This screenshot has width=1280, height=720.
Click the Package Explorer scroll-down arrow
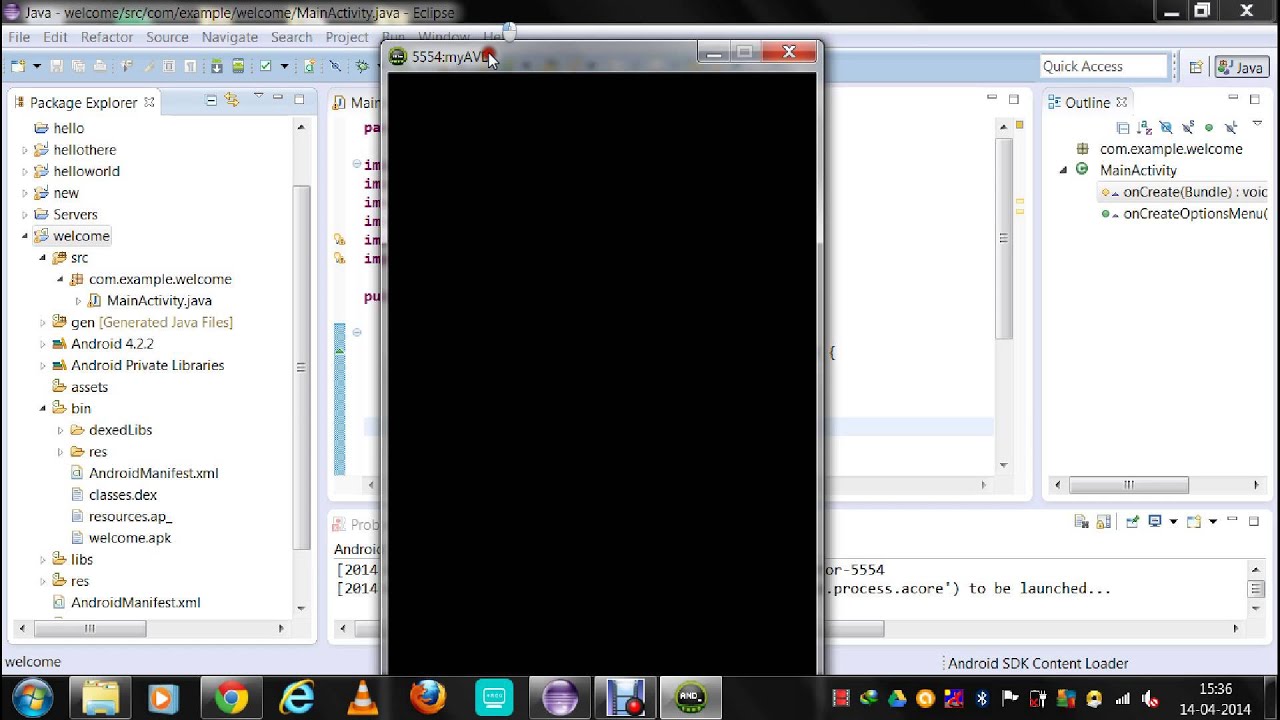300,607
